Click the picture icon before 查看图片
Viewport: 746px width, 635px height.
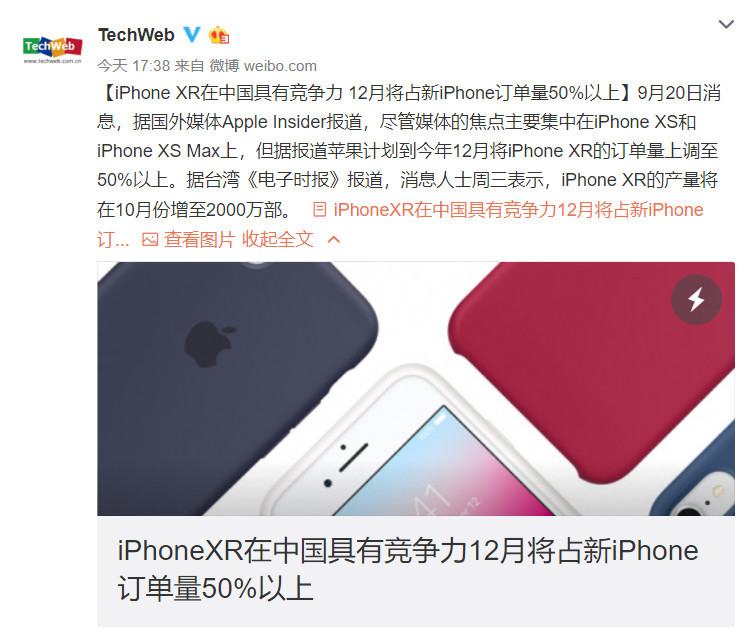(150, 239)
